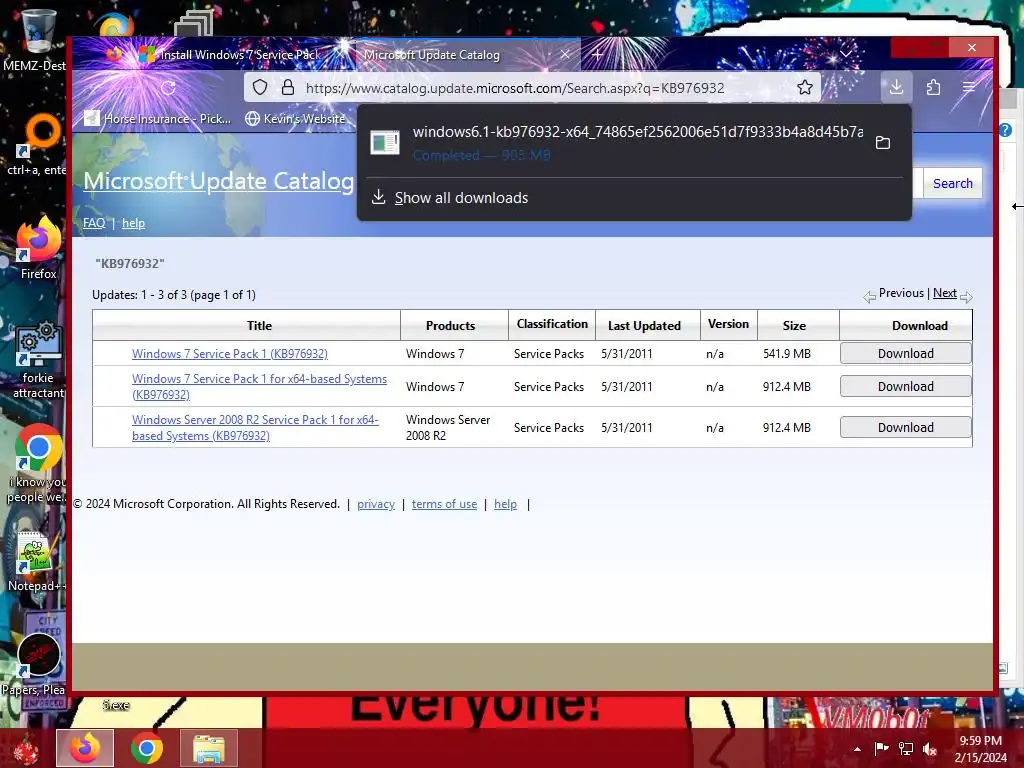Open the footer help link
This screenshot has height=768, width=1024.
point(505,504)
